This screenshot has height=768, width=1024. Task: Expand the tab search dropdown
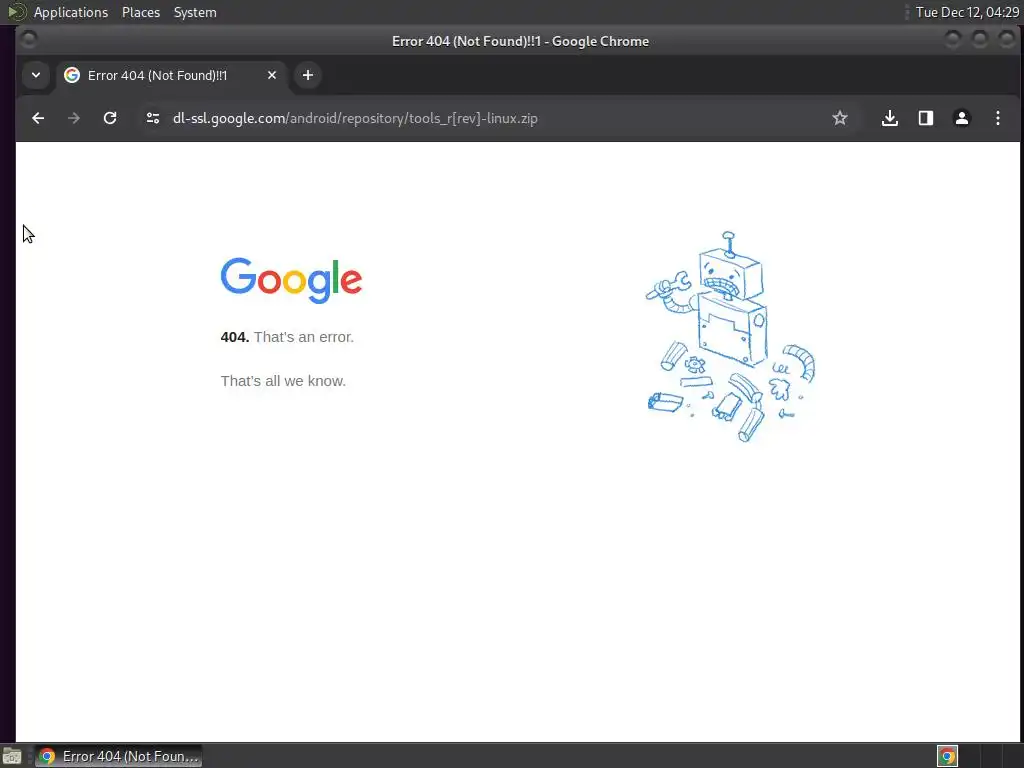pos(36,75)
